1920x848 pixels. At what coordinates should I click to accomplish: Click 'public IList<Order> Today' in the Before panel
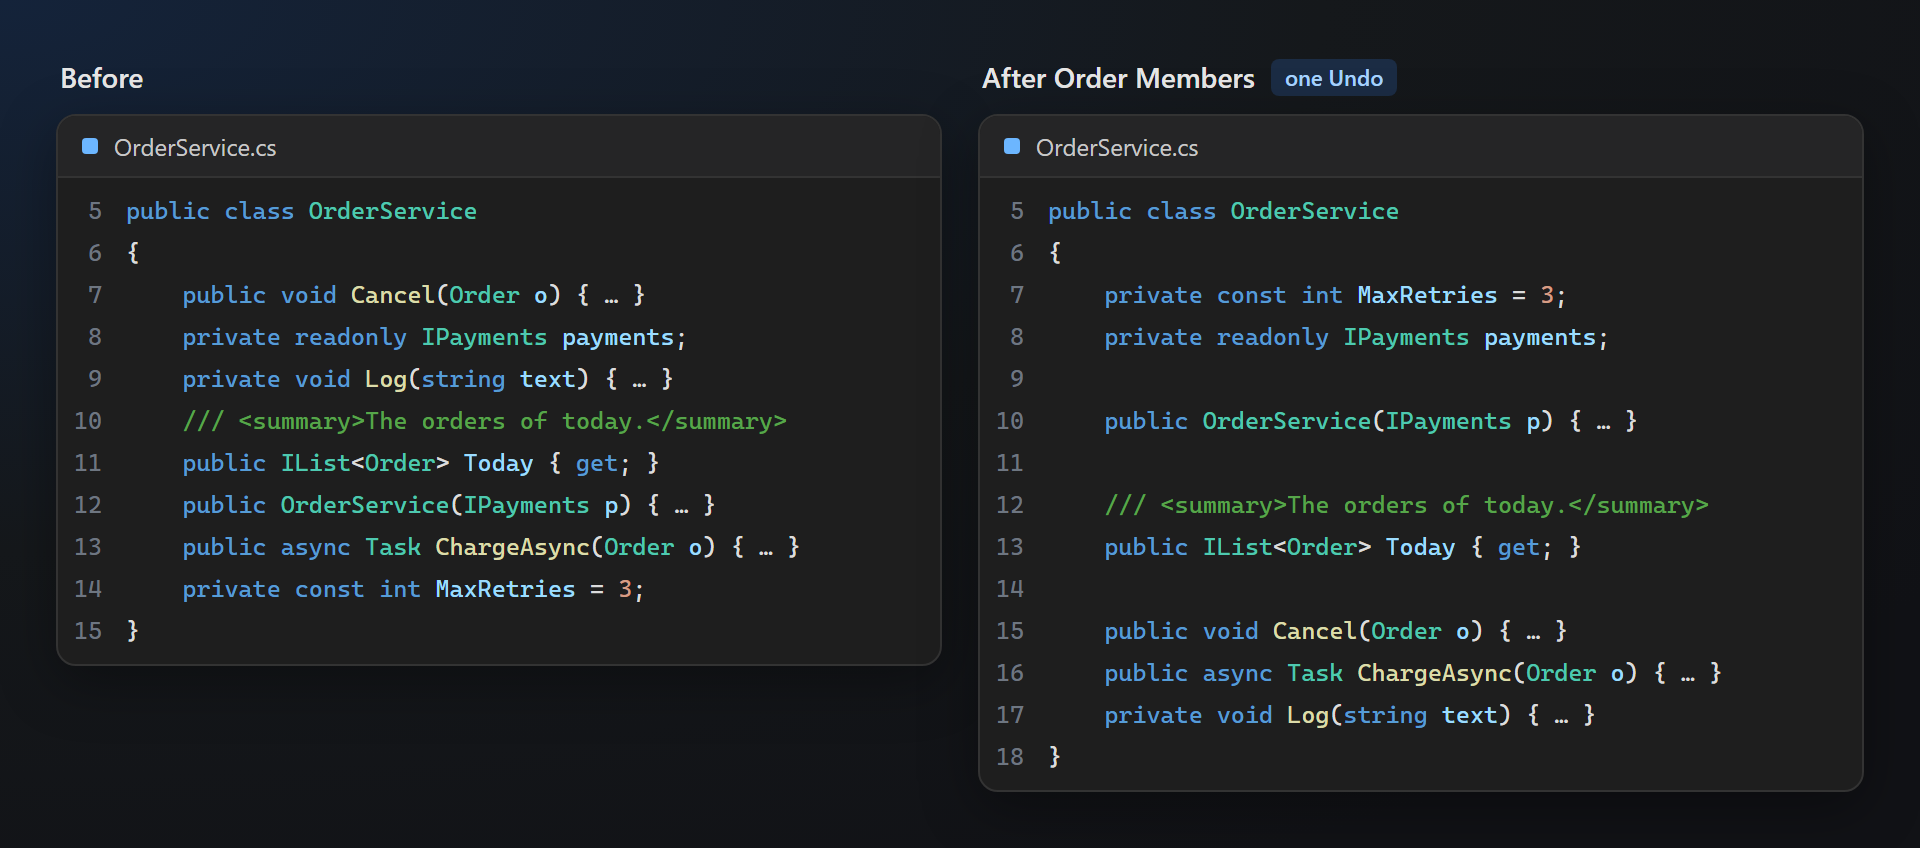click(x=357, y=464)
